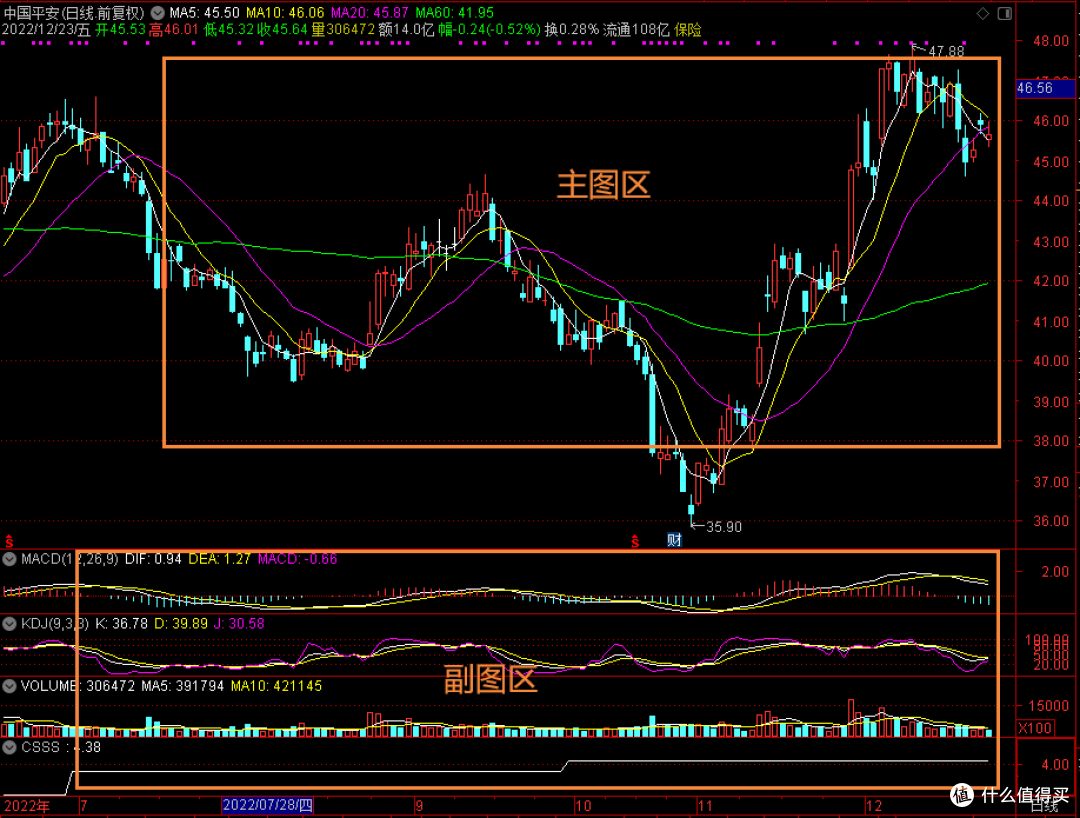Click the MACD(12,26,9) indicator title

(70, 559)
